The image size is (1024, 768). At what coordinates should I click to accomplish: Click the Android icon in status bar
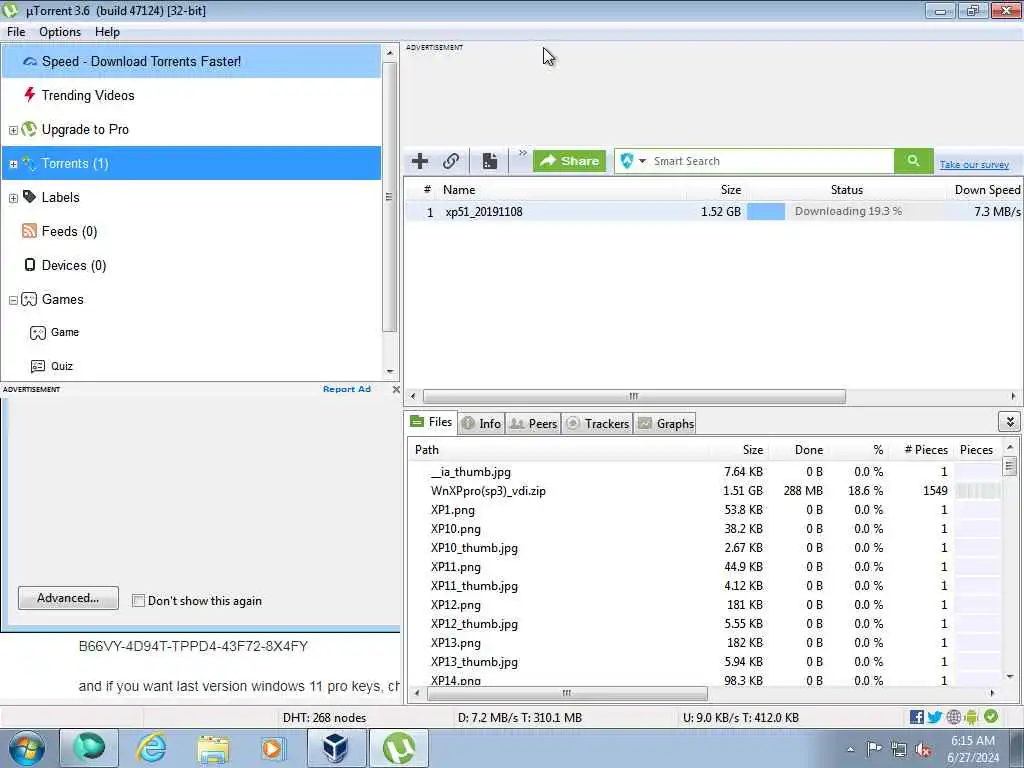click(x=971, y=717)
